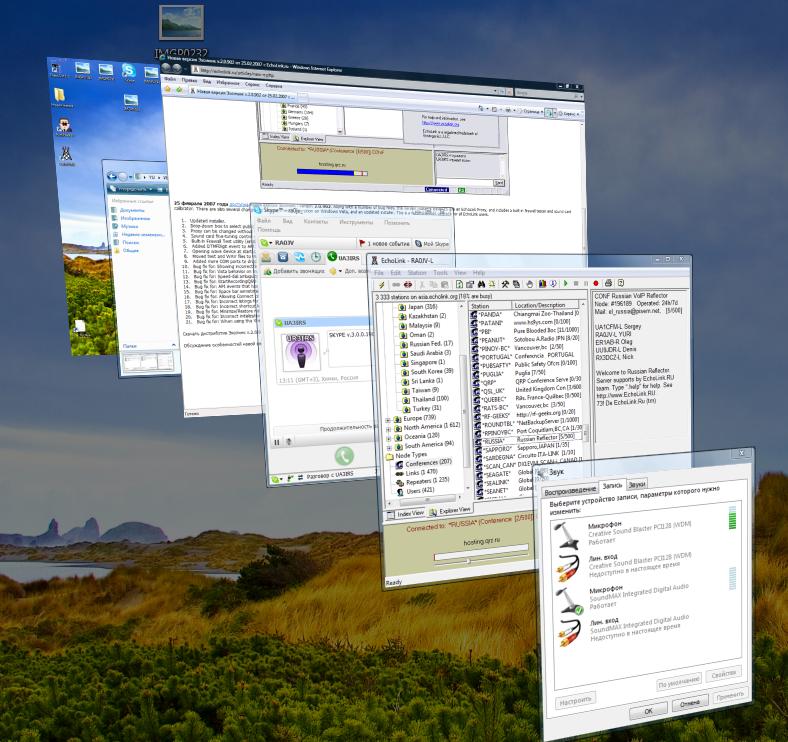Open Мой Skype in Skype window
The height and width of the screenshot is (742, 788).
[432, 244]
